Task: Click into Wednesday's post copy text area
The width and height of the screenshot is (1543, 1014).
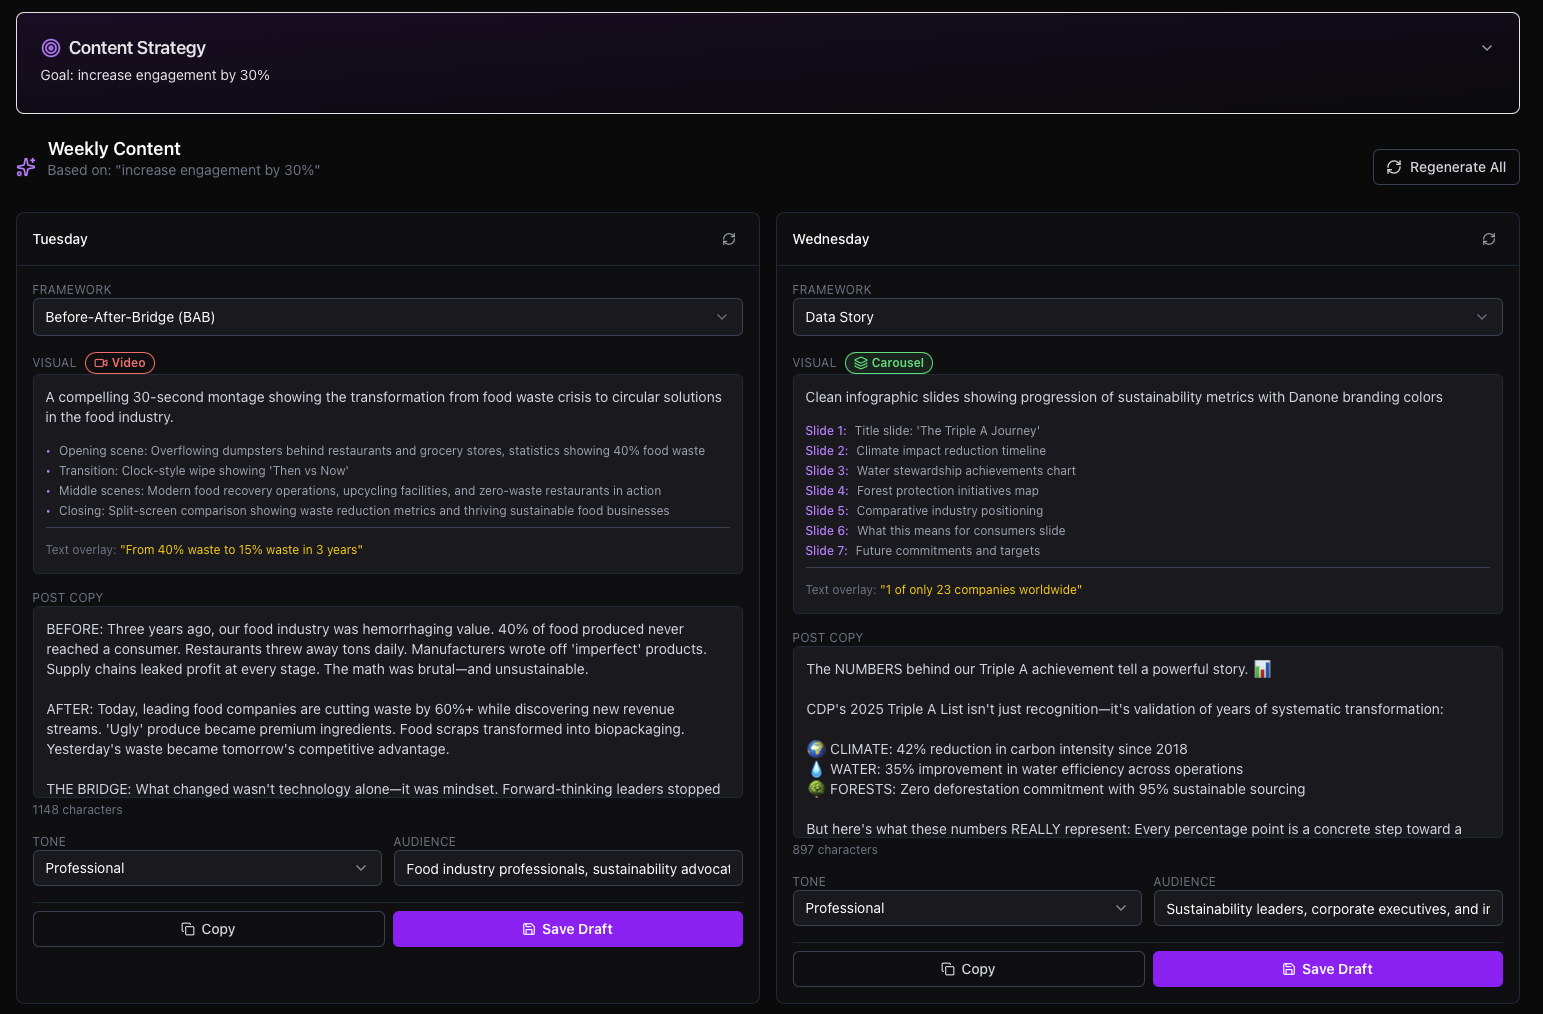Action: click(x=1147, y=740)
